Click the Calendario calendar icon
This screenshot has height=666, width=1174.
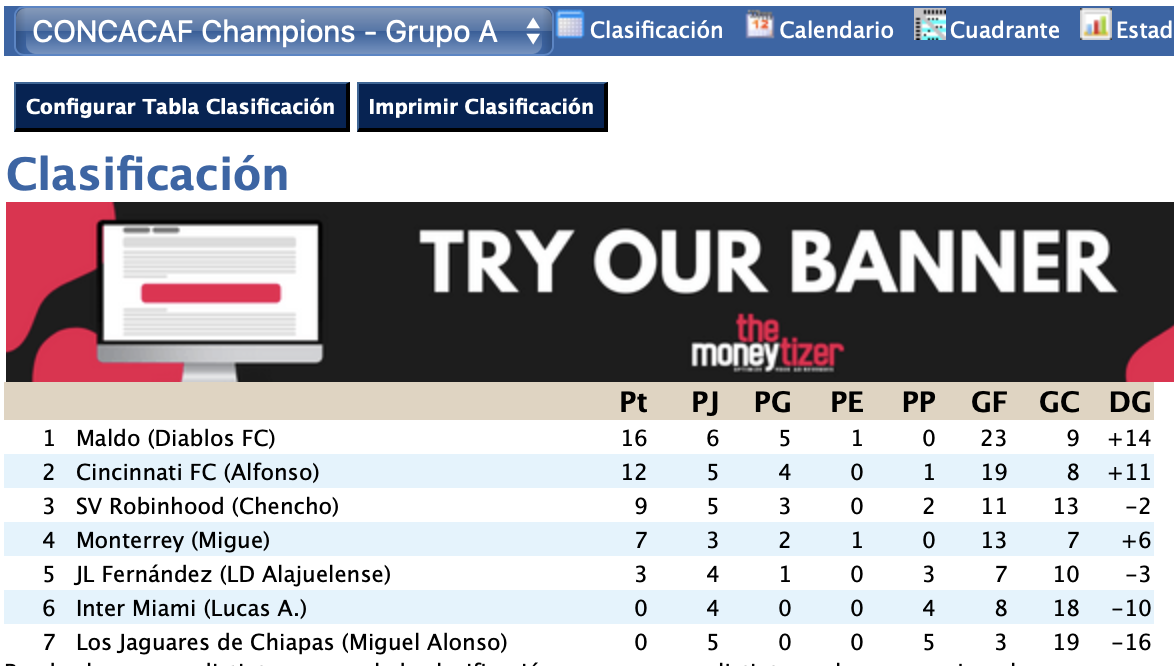[760, 26]
